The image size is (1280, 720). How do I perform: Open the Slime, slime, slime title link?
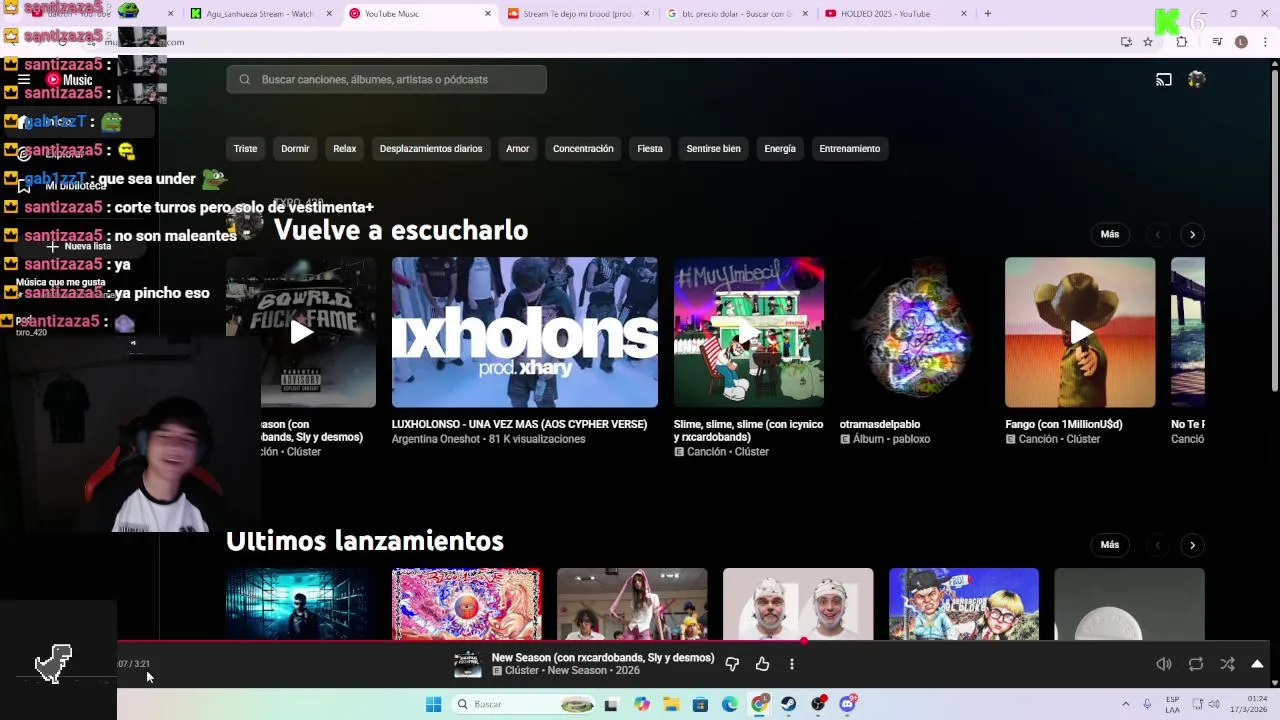pyautogui.click(x=749, y=430)
